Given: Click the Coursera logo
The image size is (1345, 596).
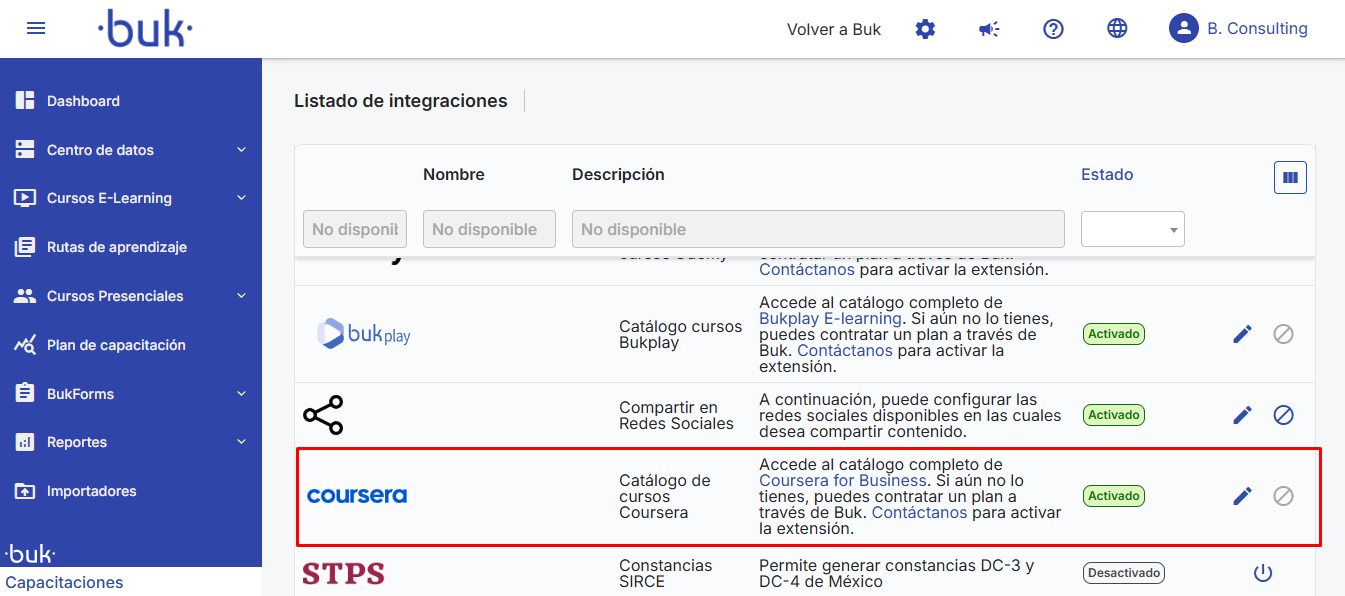Looking at the screenshot, I should click(357, 496).
